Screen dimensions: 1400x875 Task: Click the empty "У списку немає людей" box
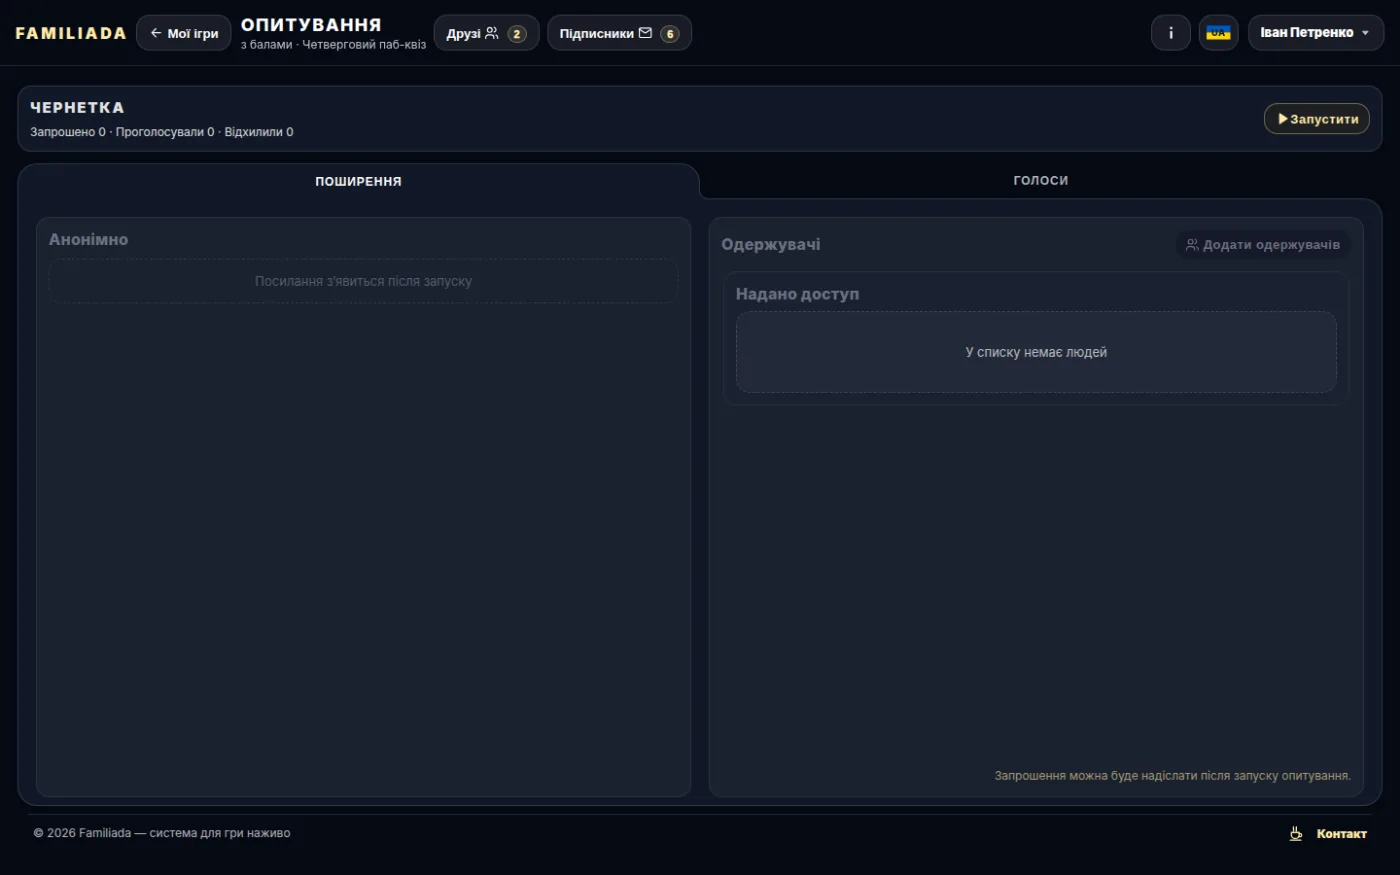coord(1036,352)
